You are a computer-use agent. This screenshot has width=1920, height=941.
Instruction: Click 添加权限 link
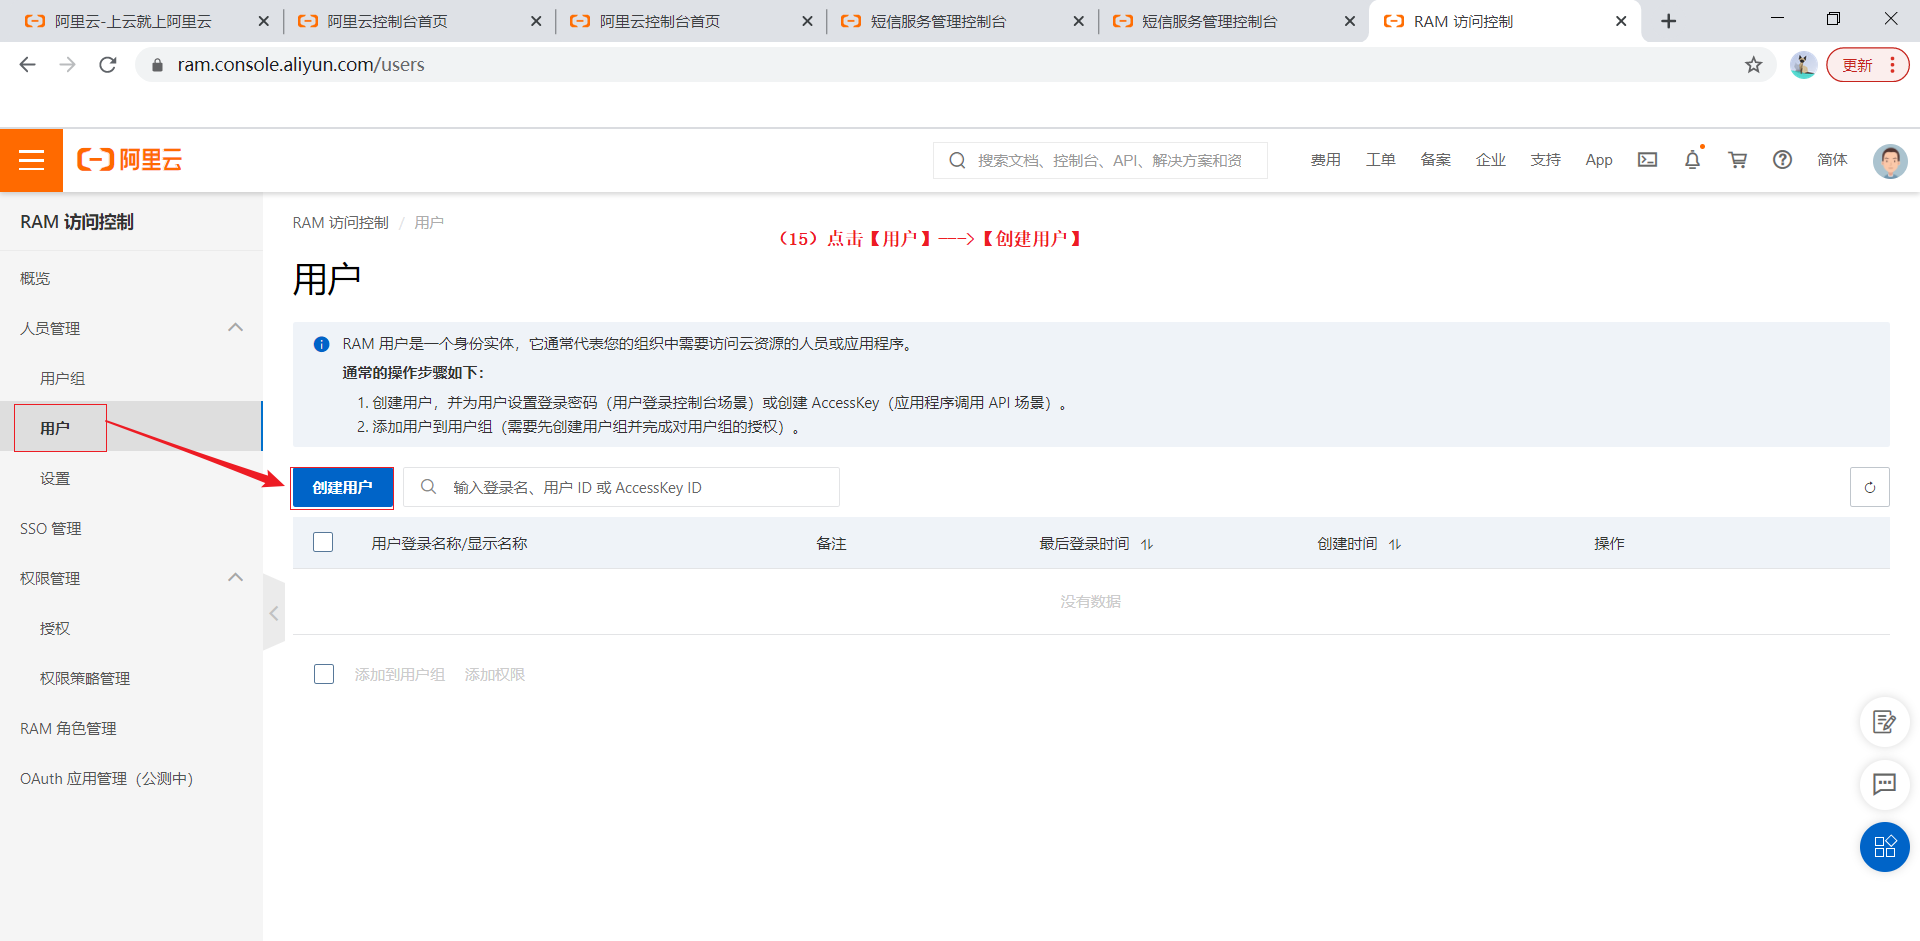point(495,675)
